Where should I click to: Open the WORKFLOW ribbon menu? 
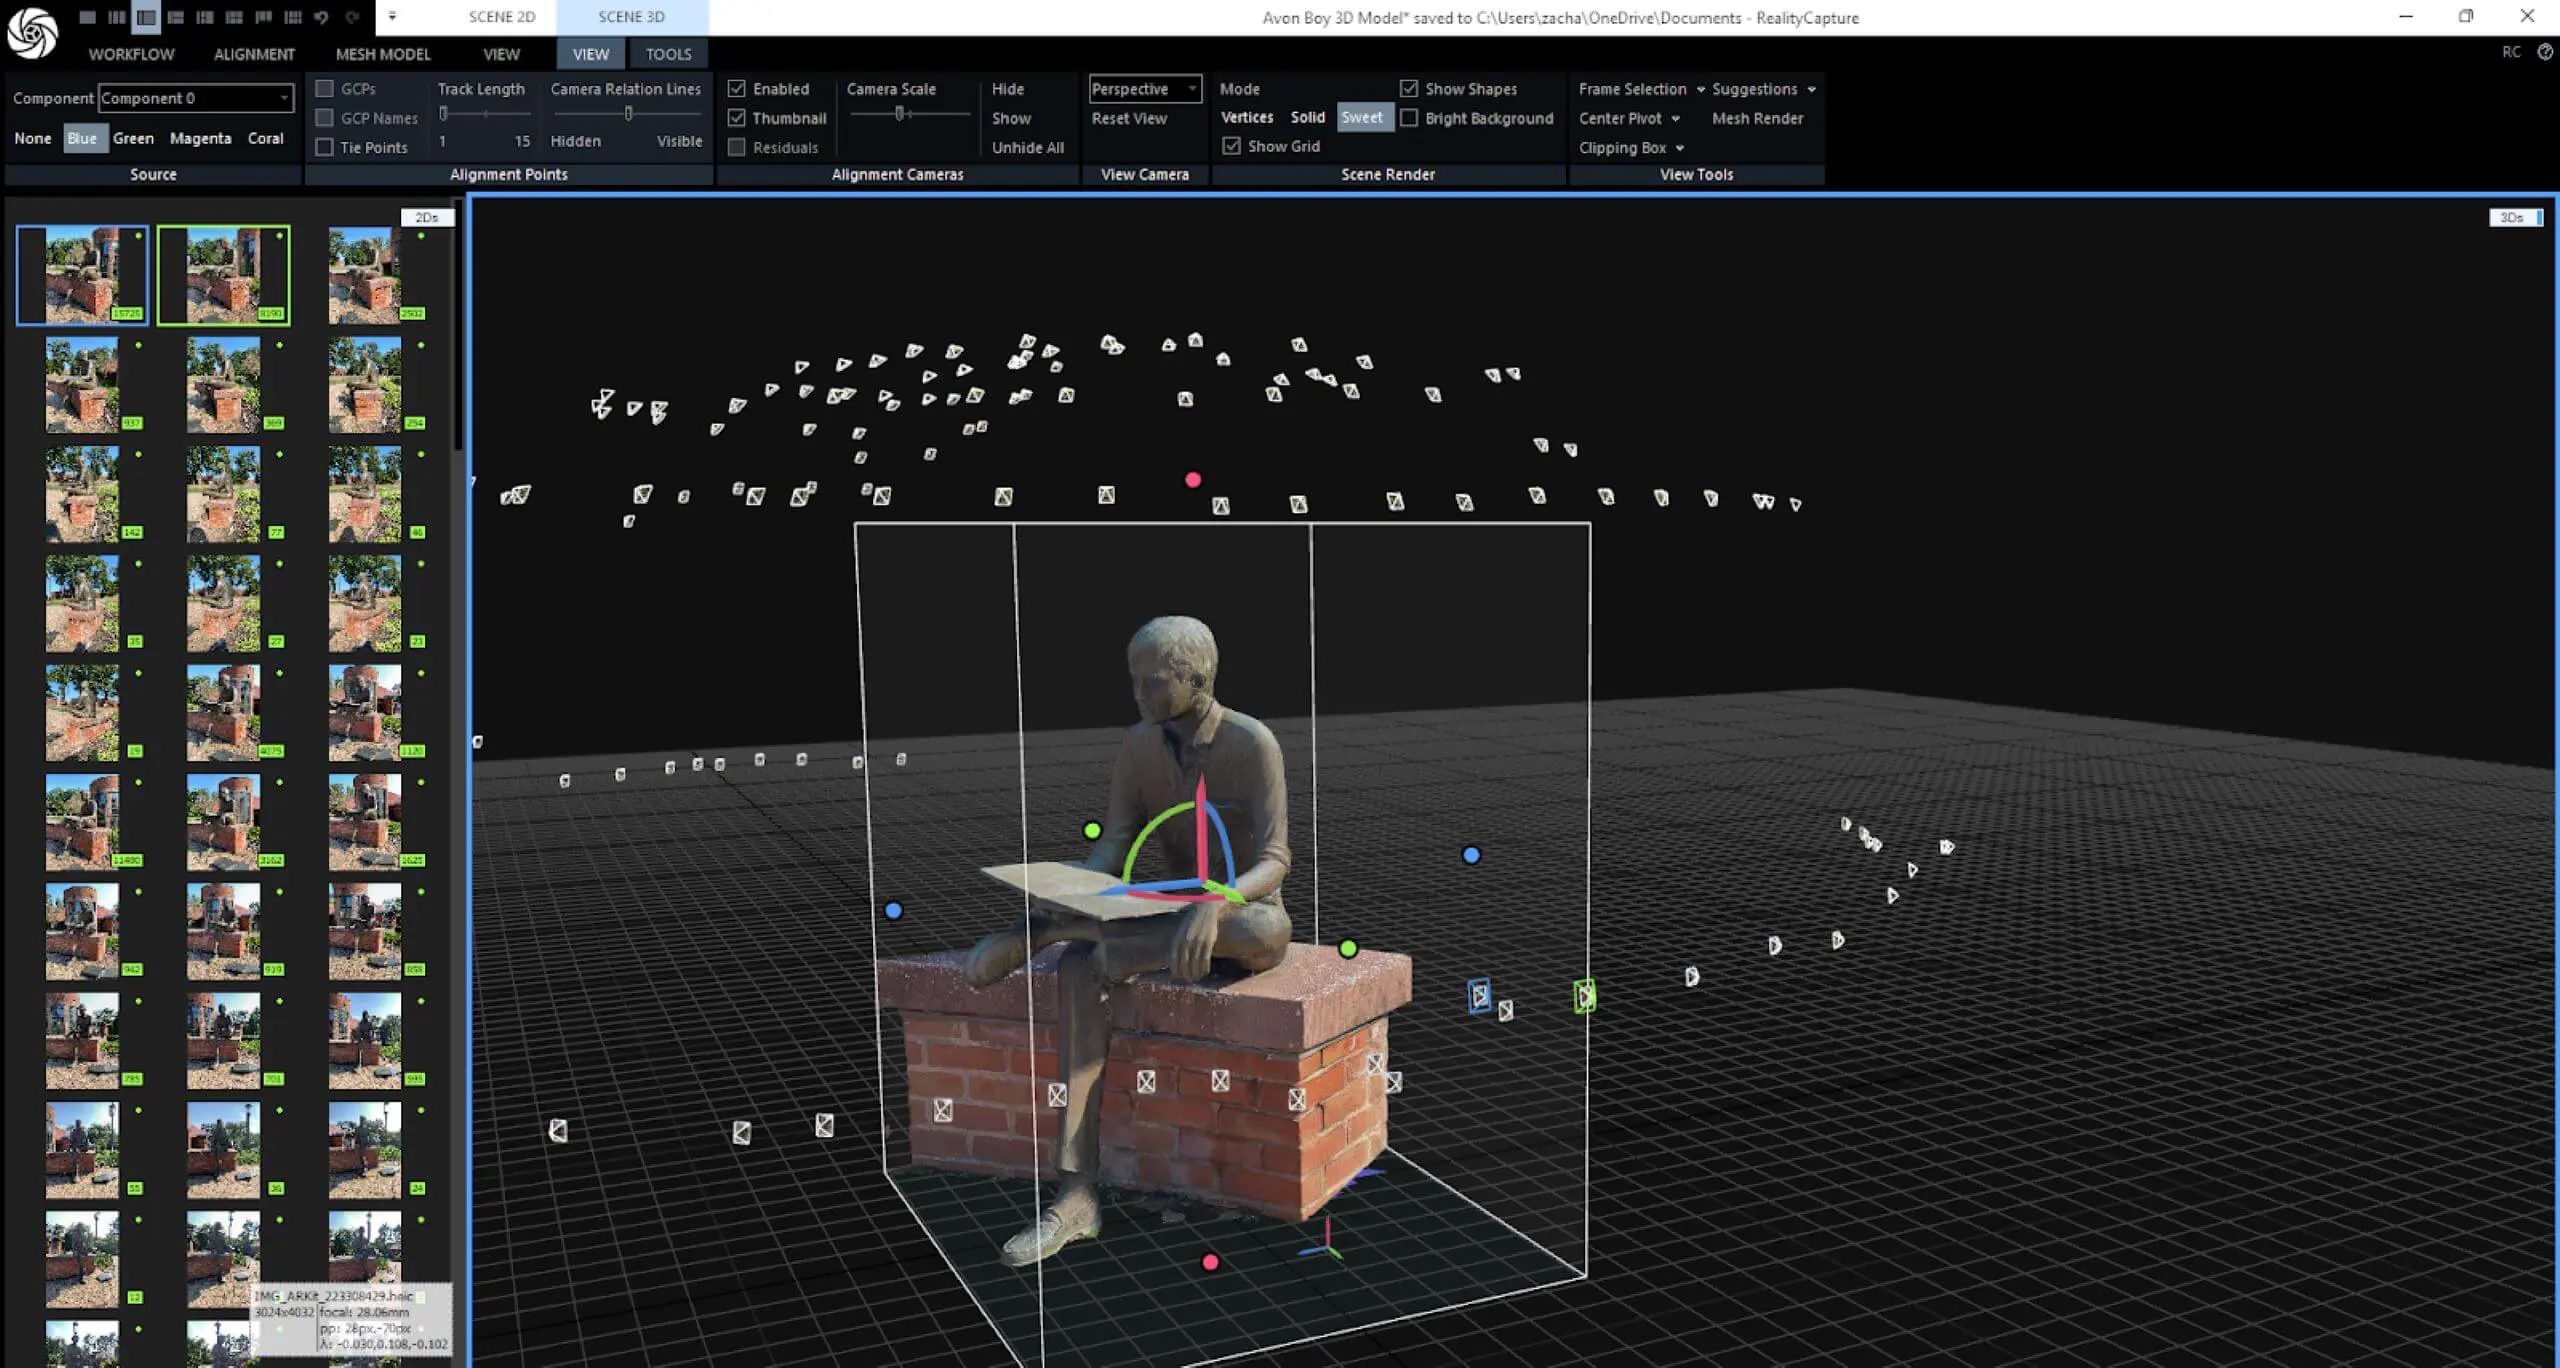(129, 54)
